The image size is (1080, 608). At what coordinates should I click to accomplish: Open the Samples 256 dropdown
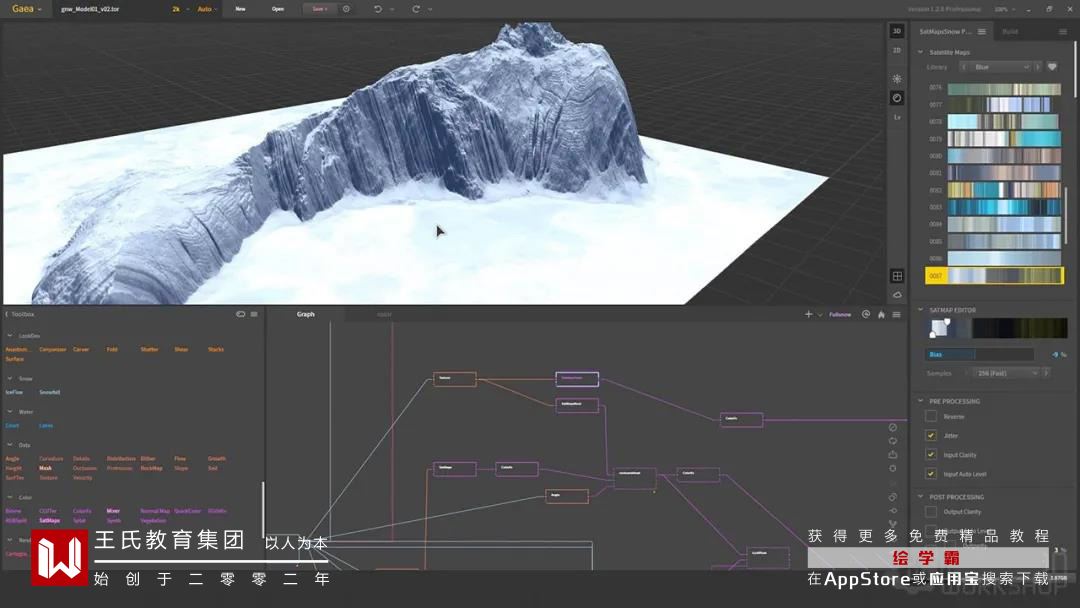click(1006, 373)
